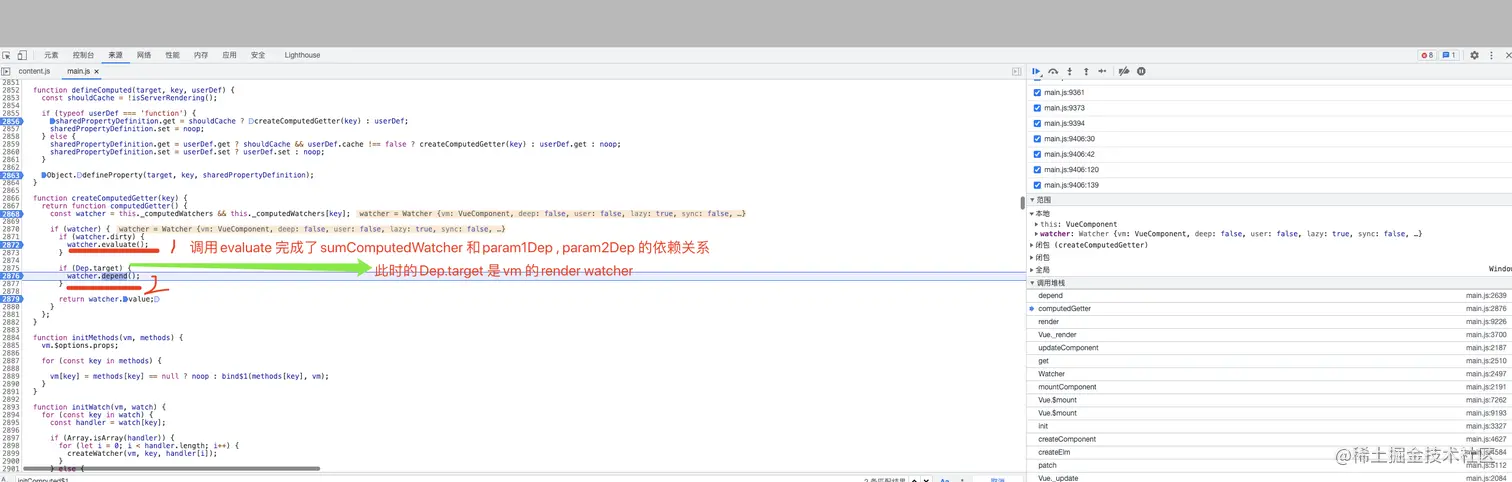Image resolution: width=1512 pixels, height=482 pixels.
Task: Open the 应用 application panel tab
Action: coord(230,55)
